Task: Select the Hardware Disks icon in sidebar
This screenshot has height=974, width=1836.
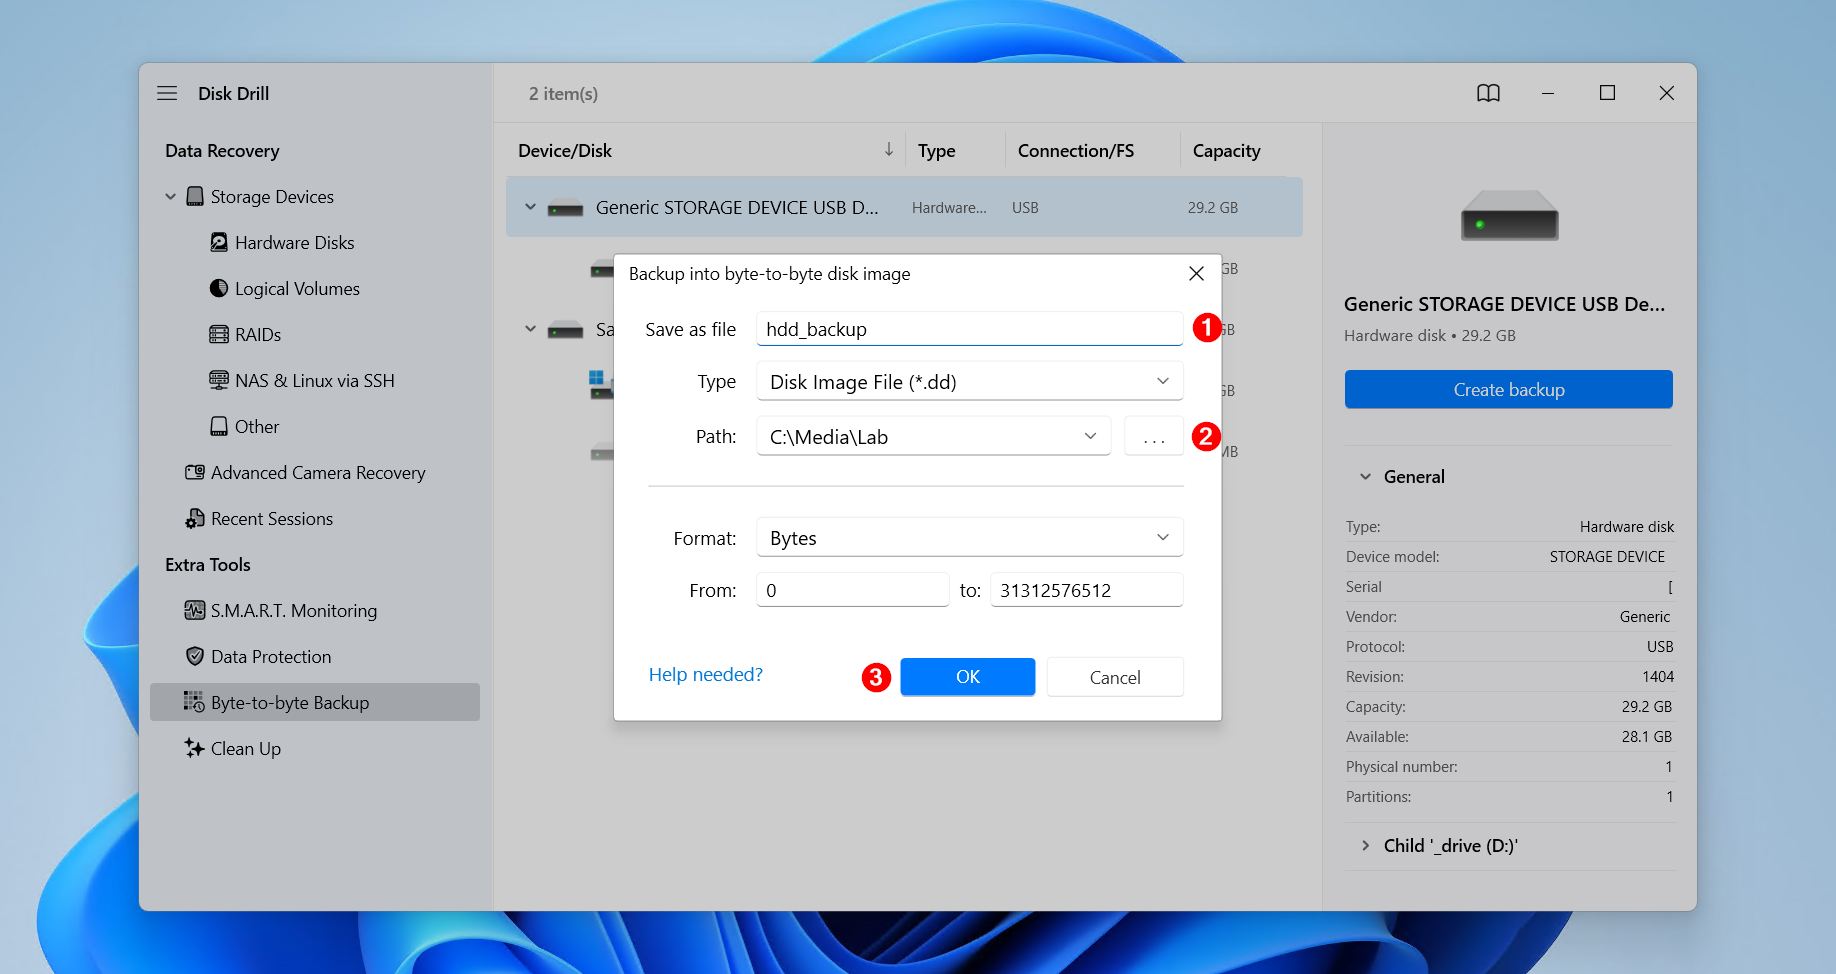Action: [219, 242]
